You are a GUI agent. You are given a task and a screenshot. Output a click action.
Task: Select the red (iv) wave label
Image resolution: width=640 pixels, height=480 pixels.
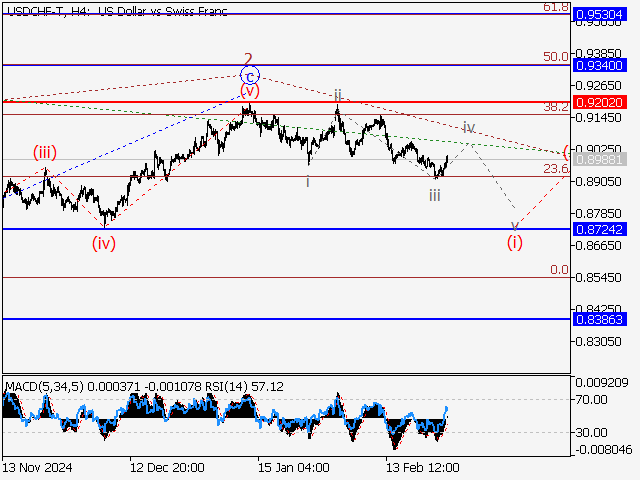105,242
